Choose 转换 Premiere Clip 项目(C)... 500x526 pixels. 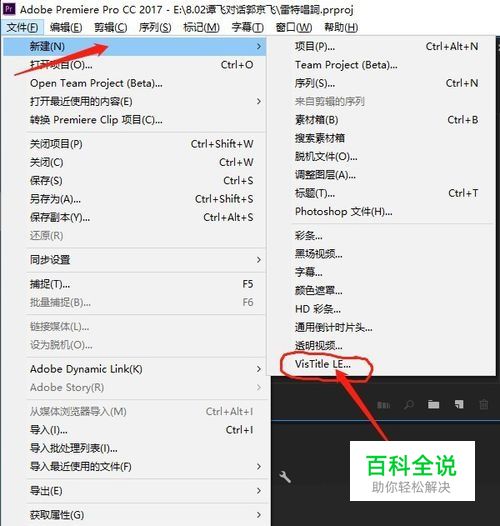[x=134, y=120]
